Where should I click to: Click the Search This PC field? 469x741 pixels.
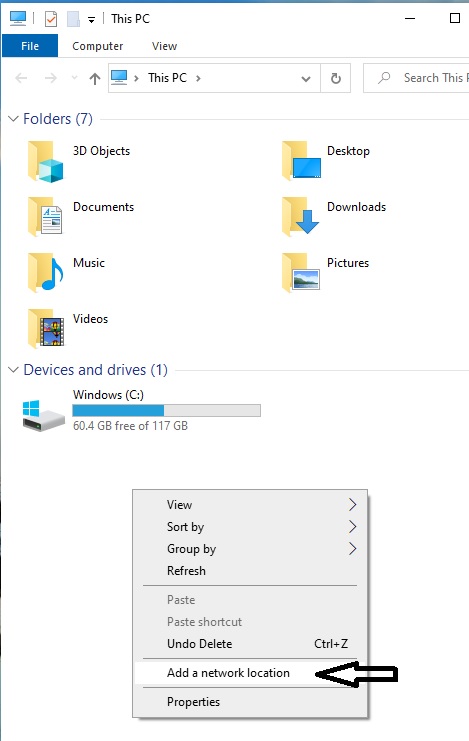click(x=416, y=78)
